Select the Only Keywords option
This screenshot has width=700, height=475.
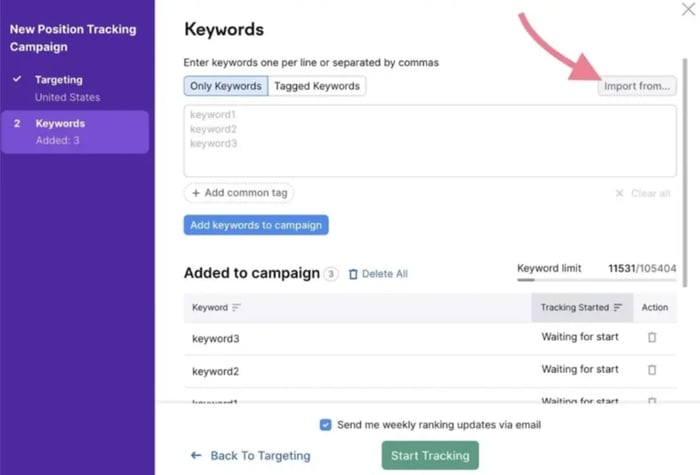(225, 86)
